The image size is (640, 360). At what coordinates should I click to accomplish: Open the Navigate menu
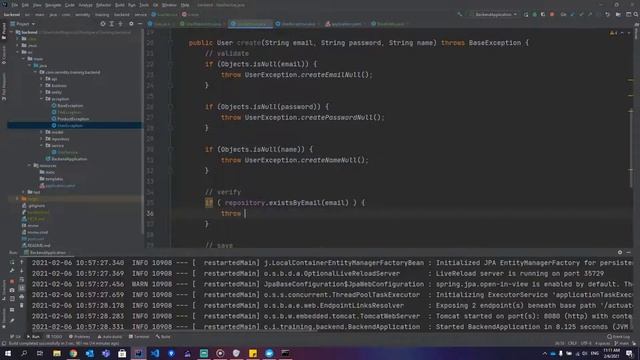point(53,5)
